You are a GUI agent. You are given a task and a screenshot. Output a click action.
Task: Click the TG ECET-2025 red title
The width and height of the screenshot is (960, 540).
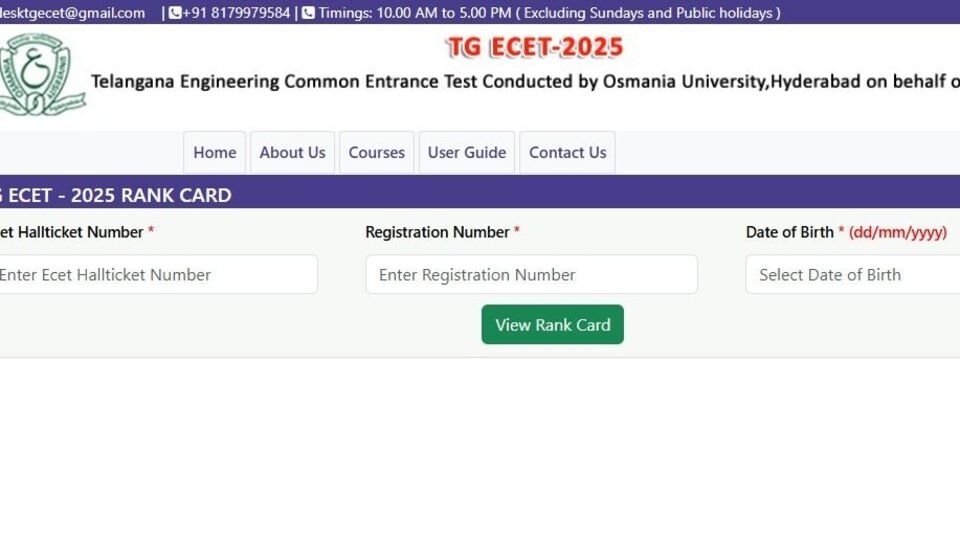(x=534, y=47)
